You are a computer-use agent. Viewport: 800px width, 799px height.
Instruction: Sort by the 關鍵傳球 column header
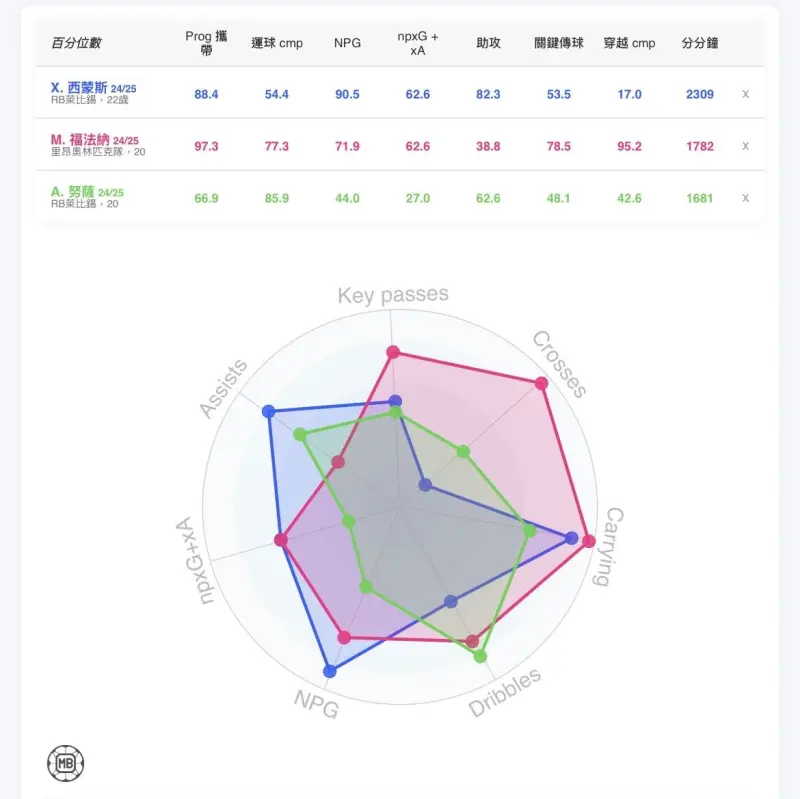(559, 43)
